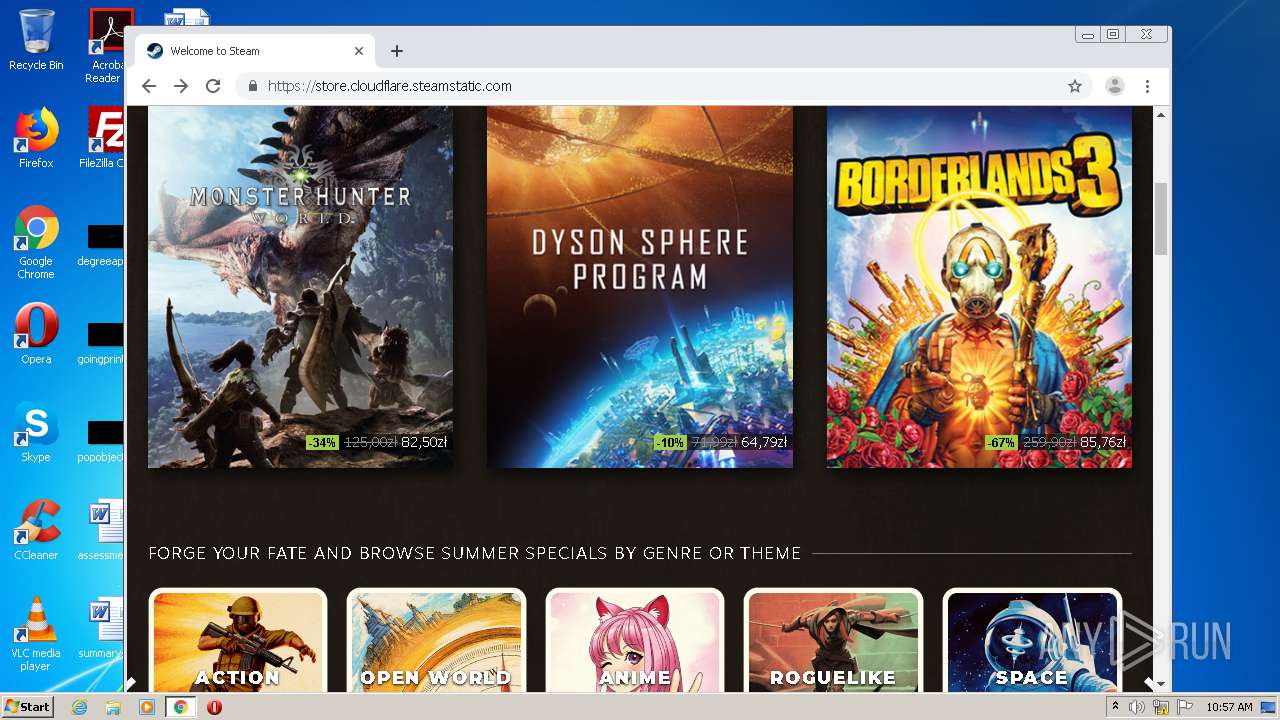Viewport: 1280px width, 720px height.
Task: Select the FileZilla desktop shortcut
Action: tap(104, 138)
